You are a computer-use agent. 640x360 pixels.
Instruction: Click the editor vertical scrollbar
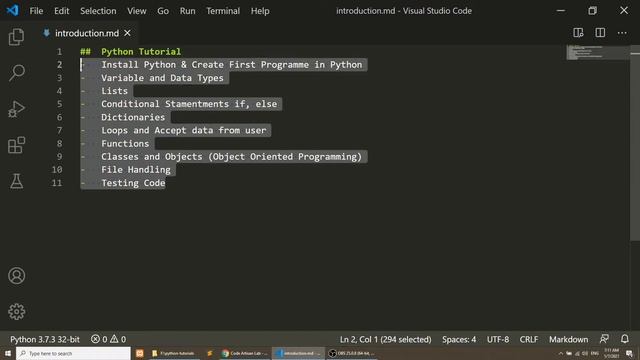[635, 143]
